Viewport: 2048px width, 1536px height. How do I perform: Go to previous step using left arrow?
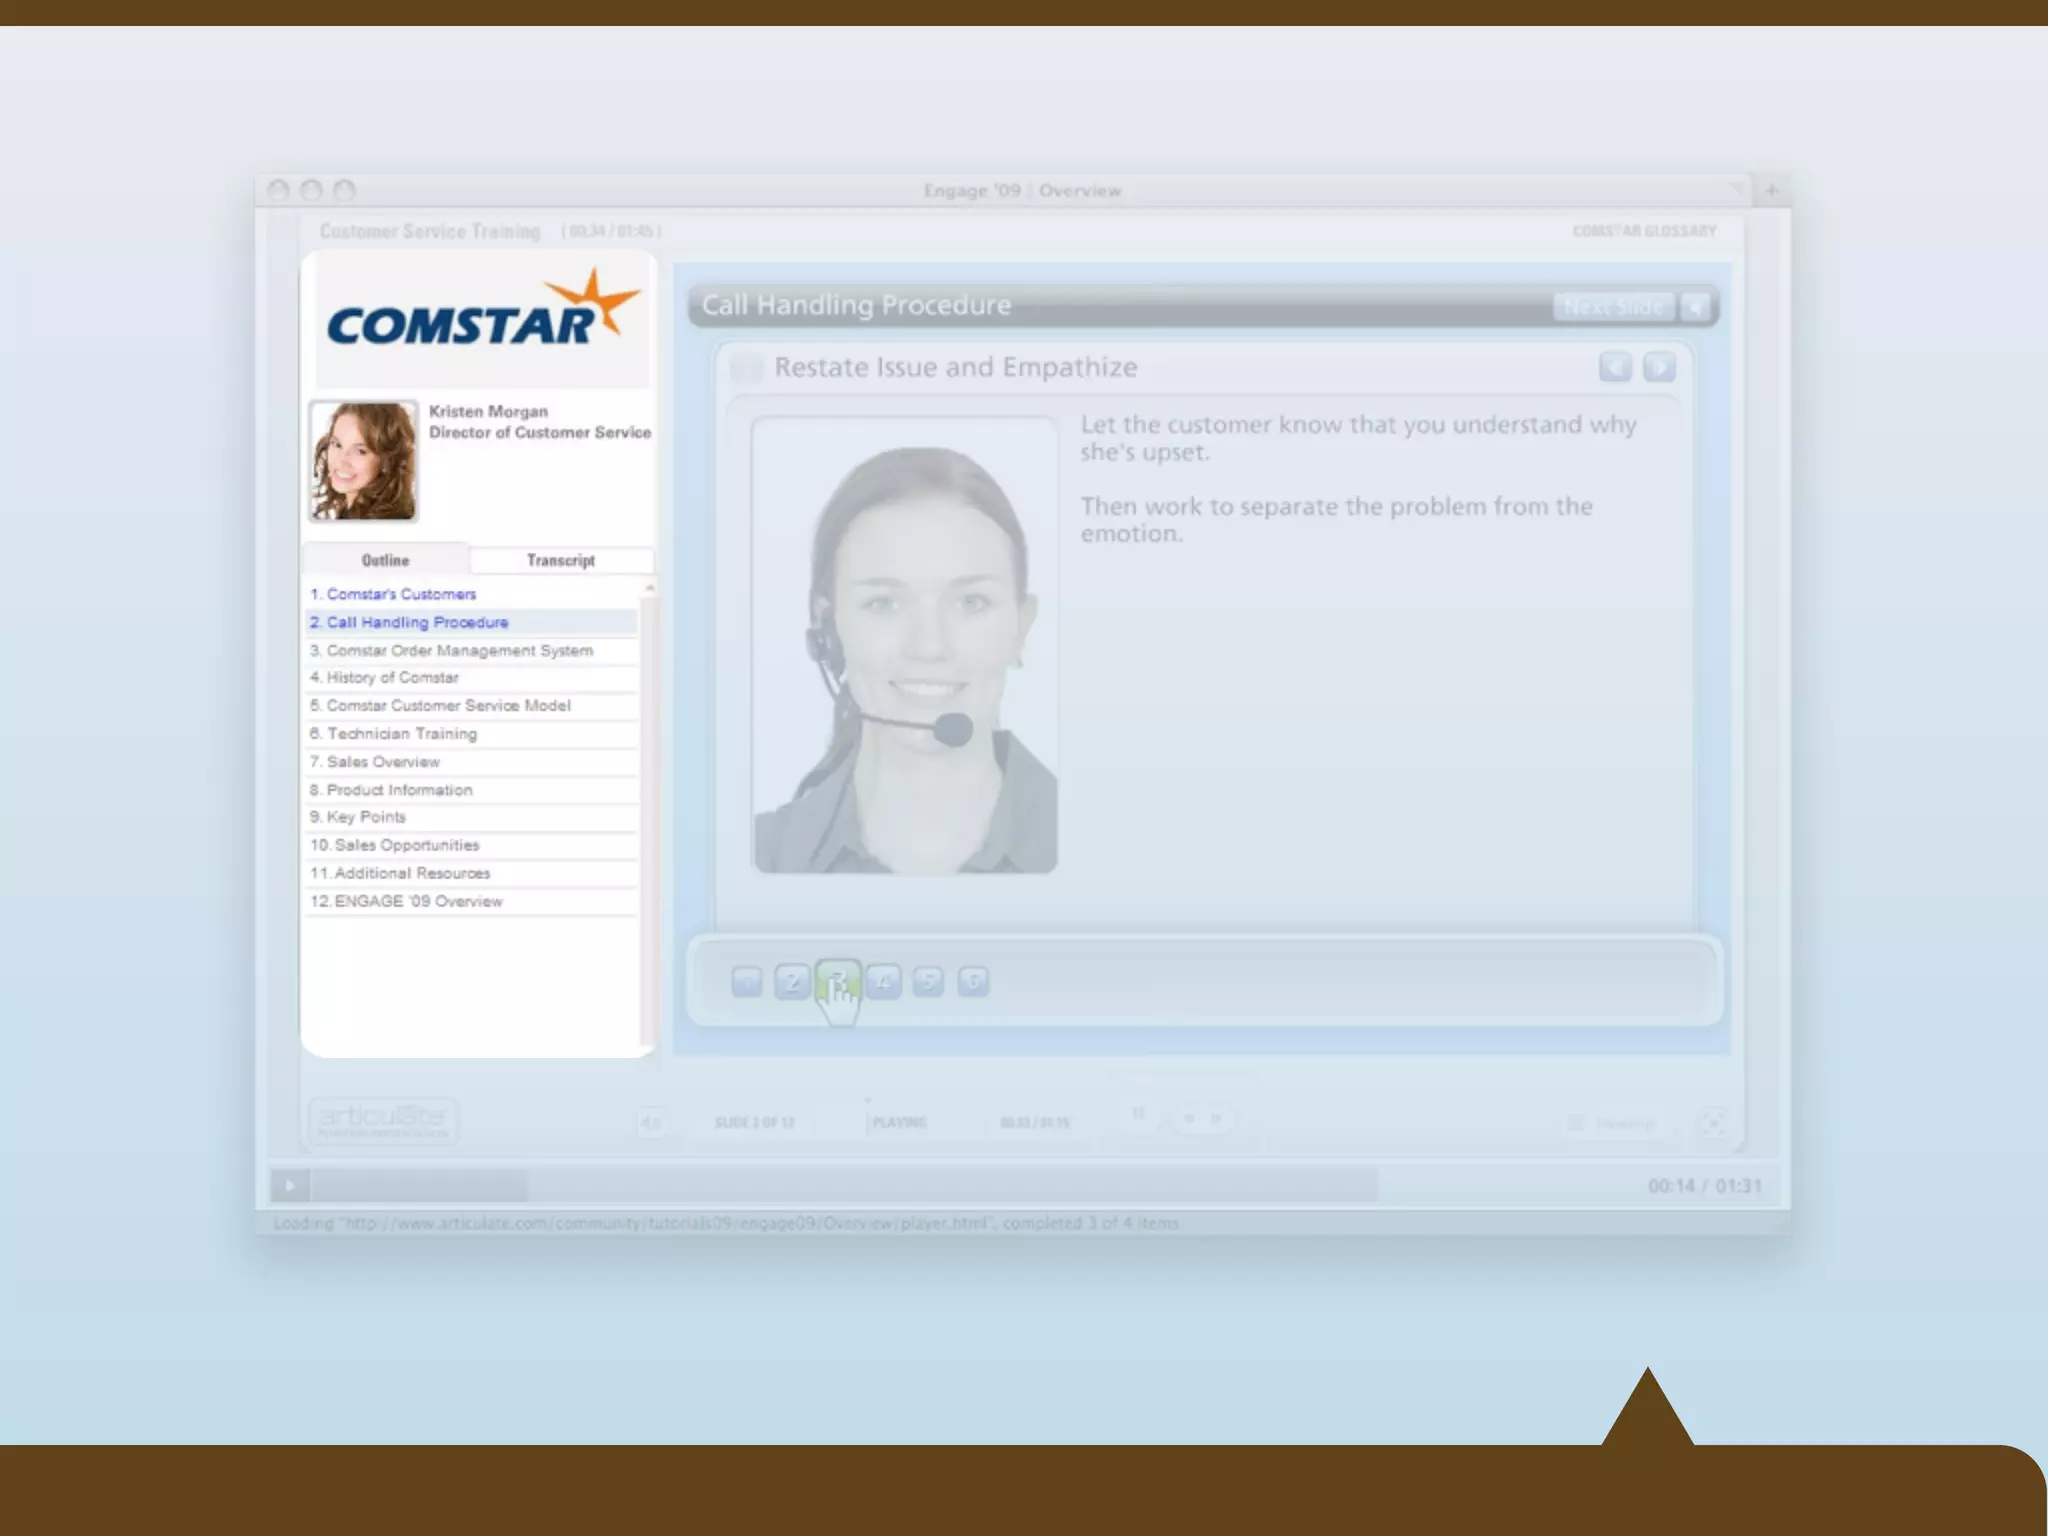coord(1615,367)
